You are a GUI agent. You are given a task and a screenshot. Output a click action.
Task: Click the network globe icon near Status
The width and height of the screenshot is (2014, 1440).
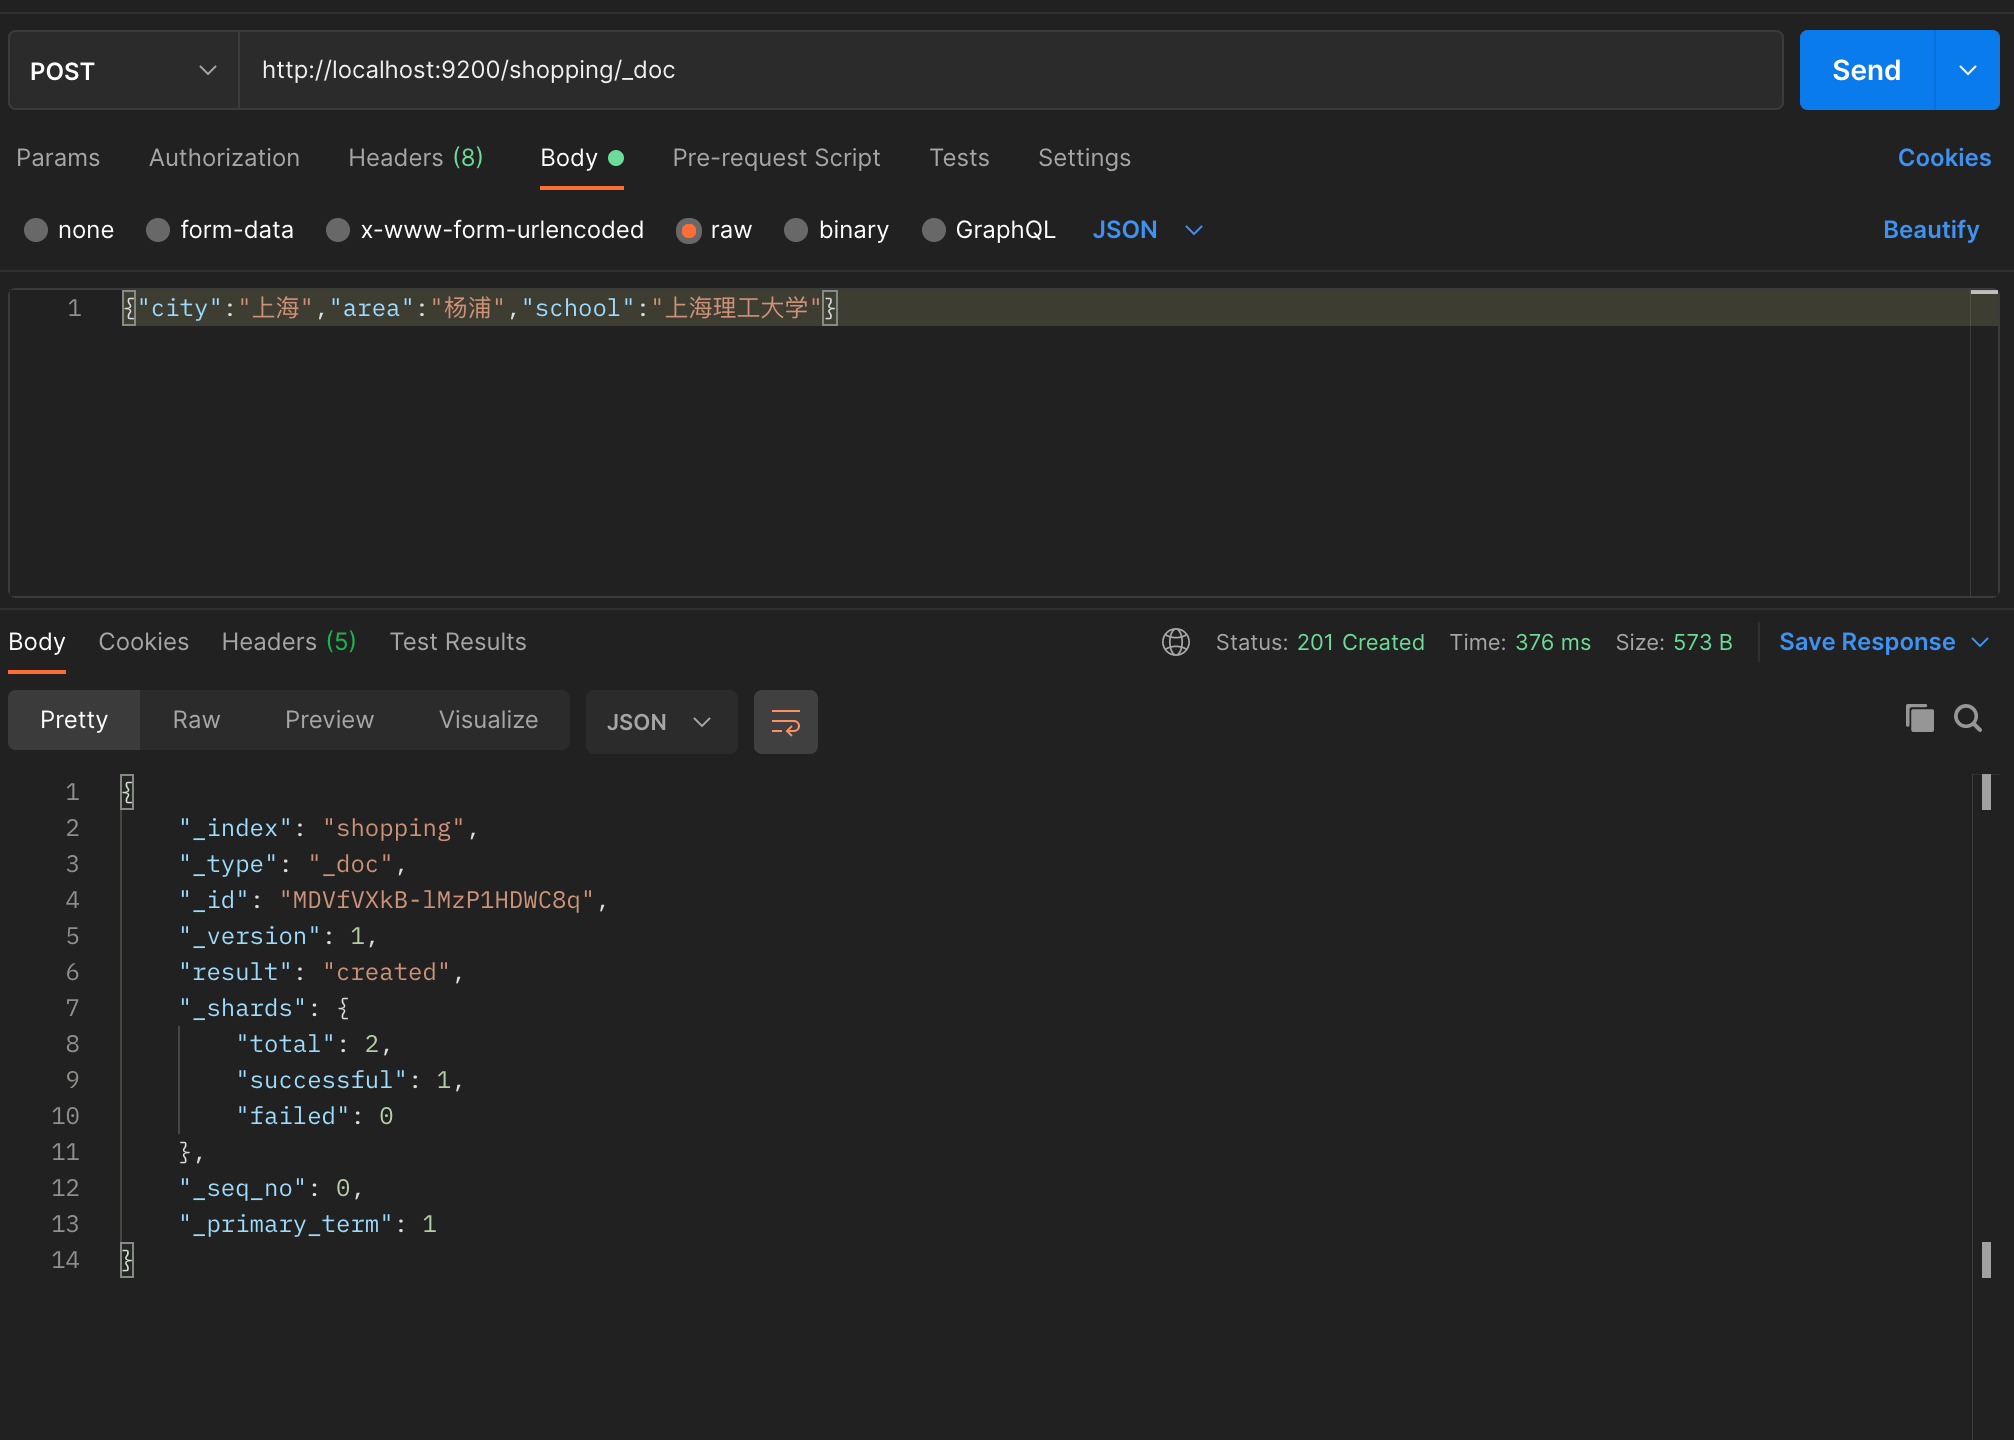1176,642
